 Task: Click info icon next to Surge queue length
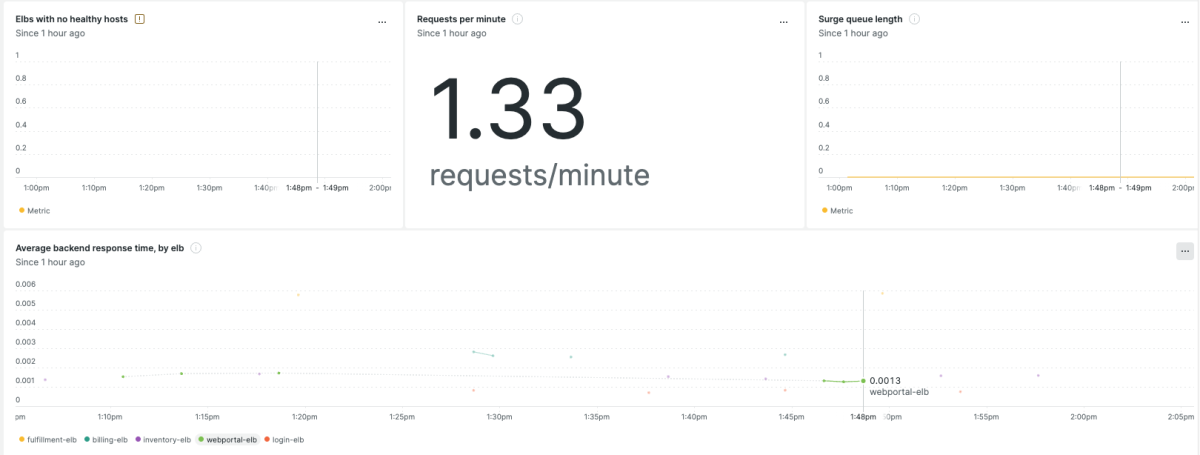(x=915, y=19)
